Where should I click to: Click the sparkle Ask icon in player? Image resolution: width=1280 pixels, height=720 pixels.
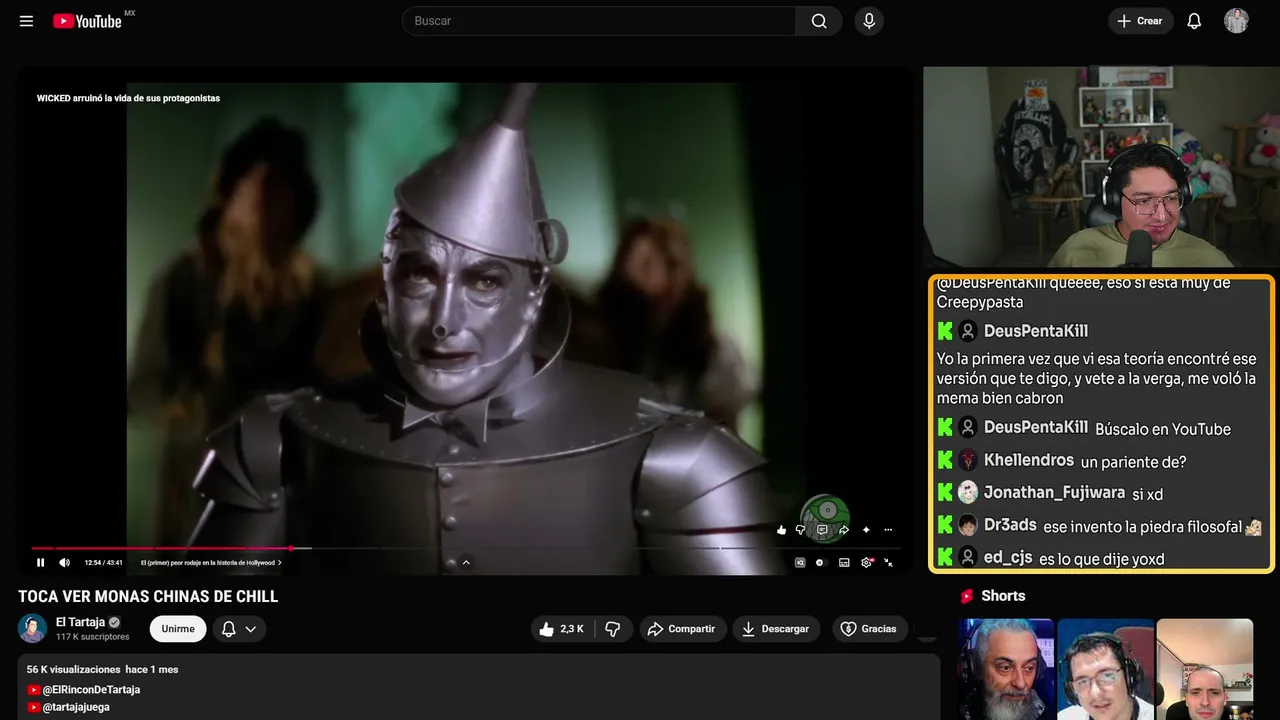[866, 530]
